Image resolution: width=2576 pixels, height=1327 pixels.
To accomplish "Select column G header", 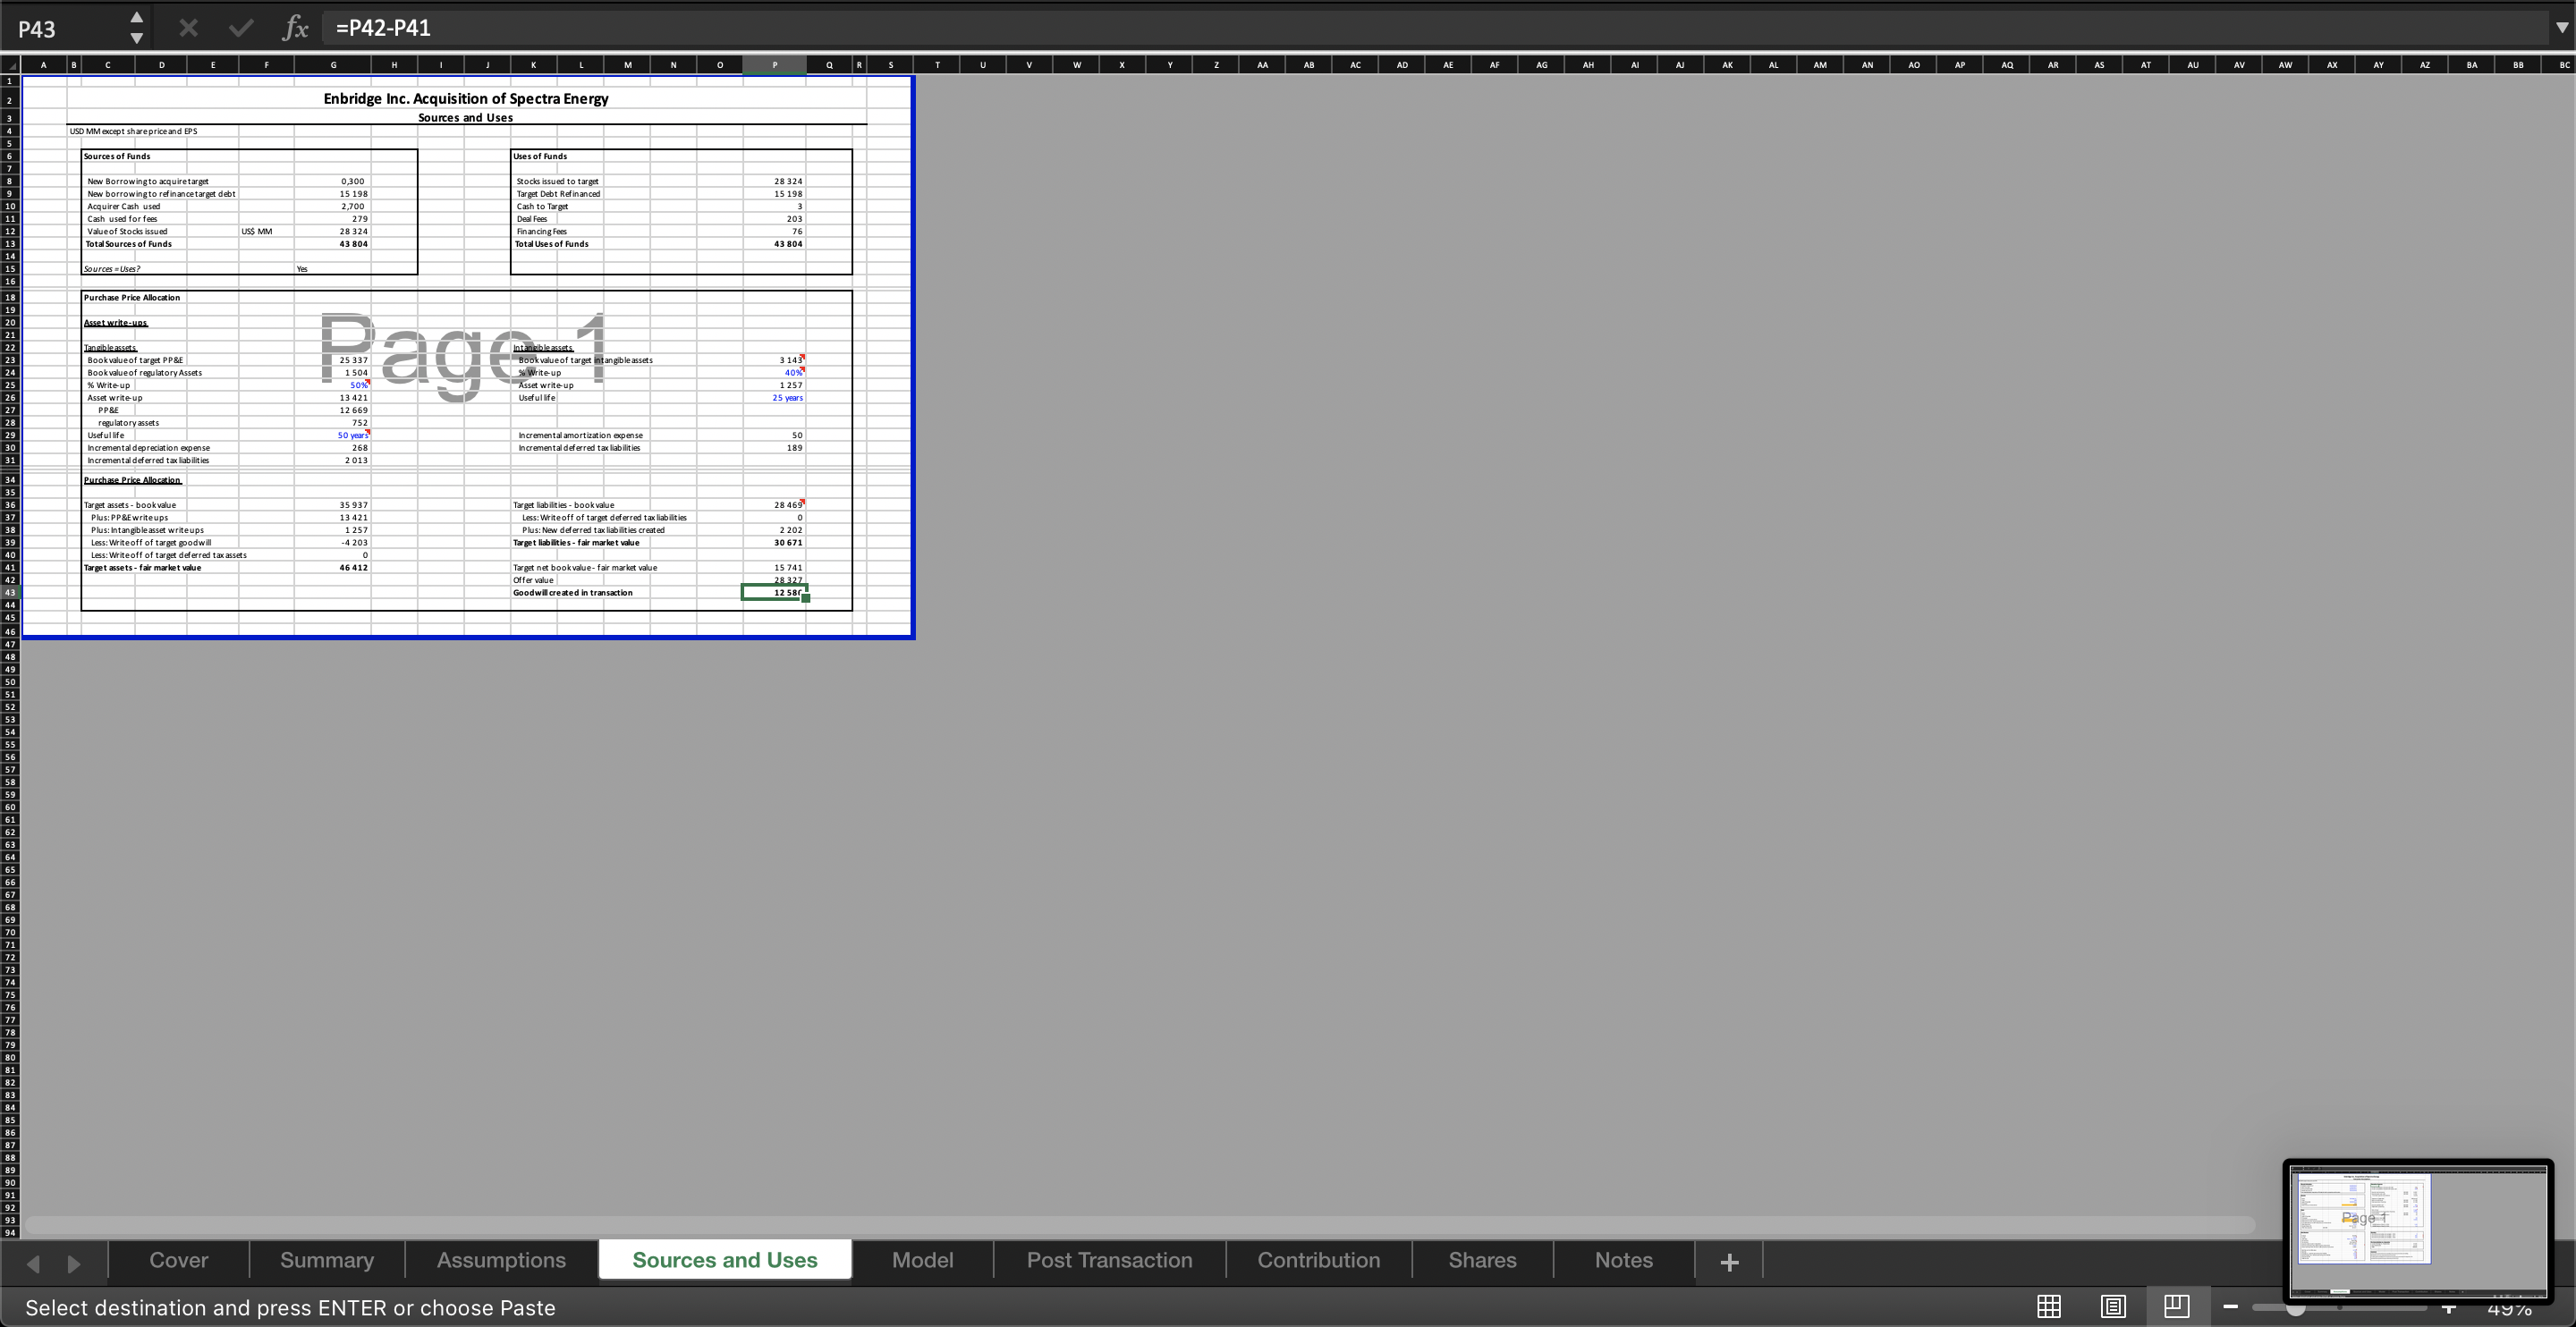I will pyautogui.click(x=333, y=65).
